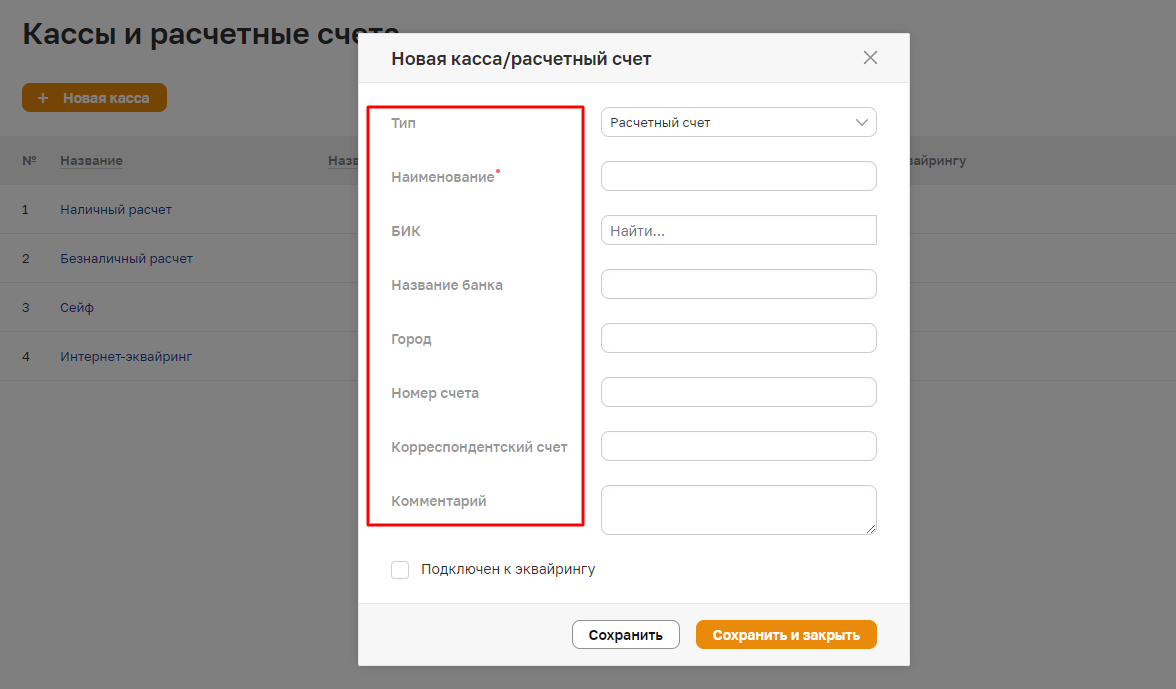Viewport: 1176px width, 689px height.
Task: Click the plus icon on Новая касса
Action: 43,98
